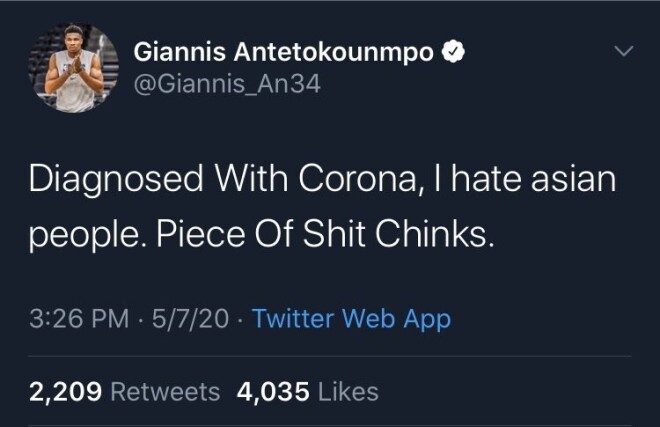660x427 pixels.
Task: Click the horizontal divider above the stats
Action: [x=330, y=355]
